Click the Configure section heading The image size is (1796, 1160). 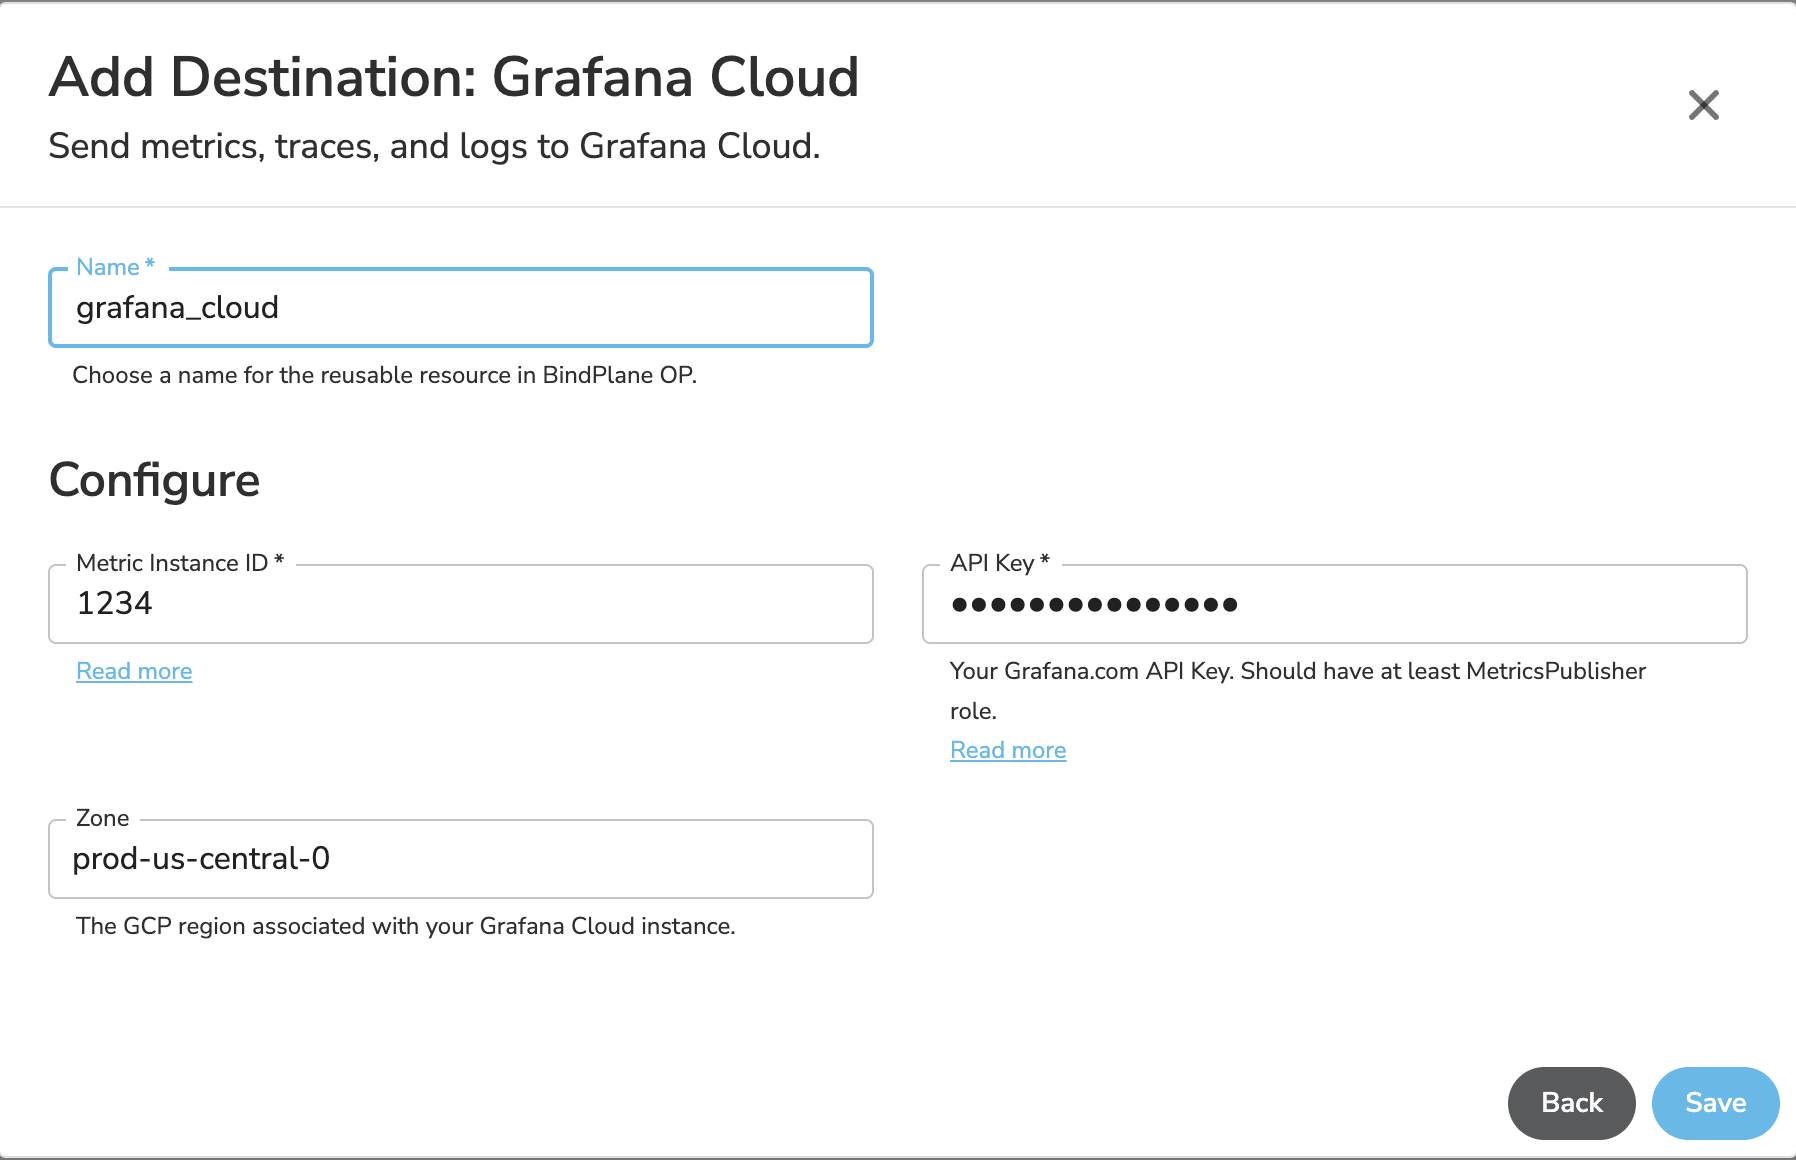155,481
